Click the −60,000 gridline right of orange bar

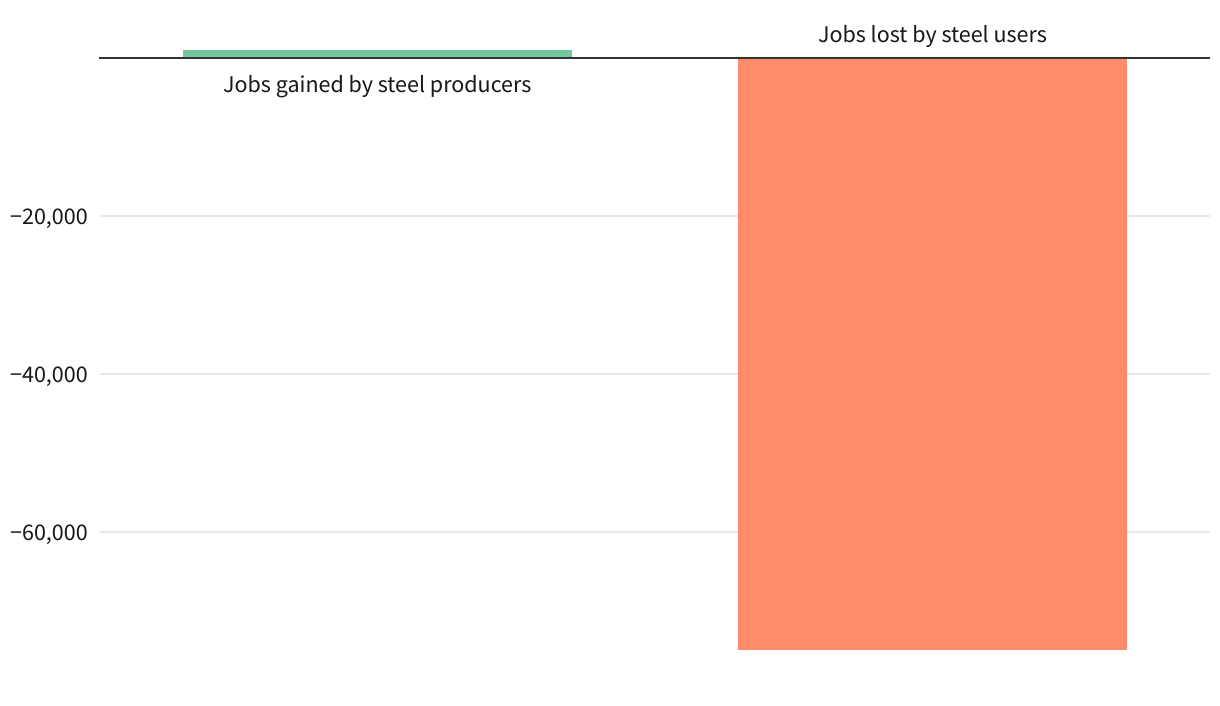1168,532
